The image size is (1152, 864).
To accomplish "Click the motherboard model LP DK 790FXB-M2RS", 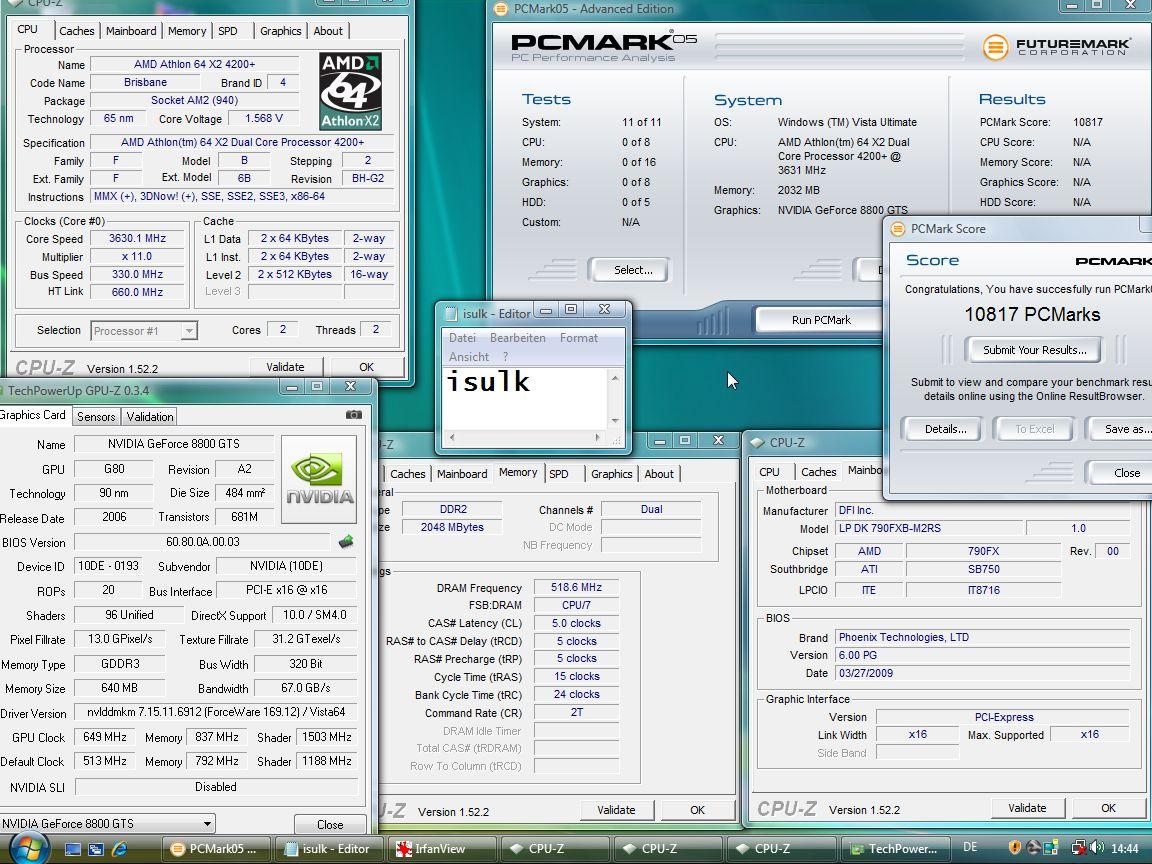I will pos(929,528).
